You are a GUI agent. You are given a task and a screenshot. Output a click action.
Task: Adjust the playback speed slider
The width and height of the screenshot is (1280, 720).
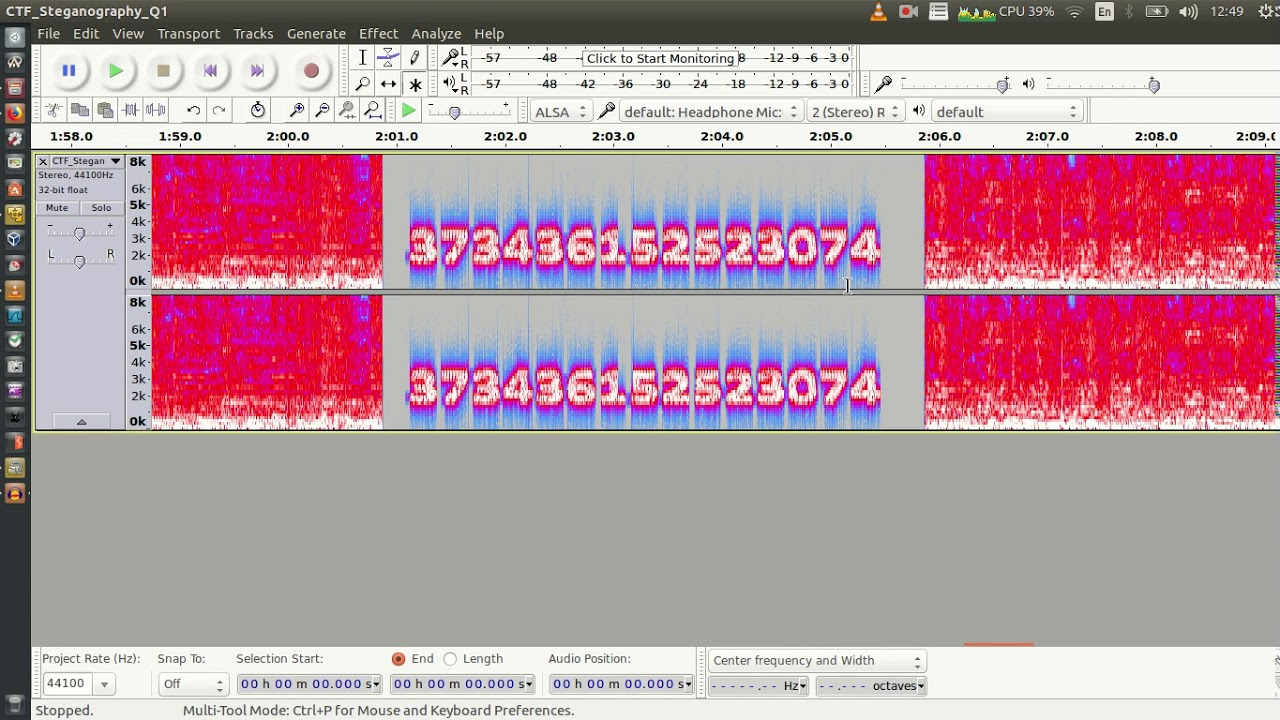455,113
